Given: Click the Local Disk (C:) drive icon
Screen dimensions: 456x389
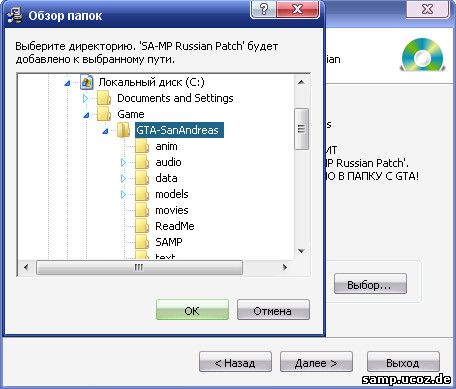Looking at the screenshot, I should pos(87,82).
